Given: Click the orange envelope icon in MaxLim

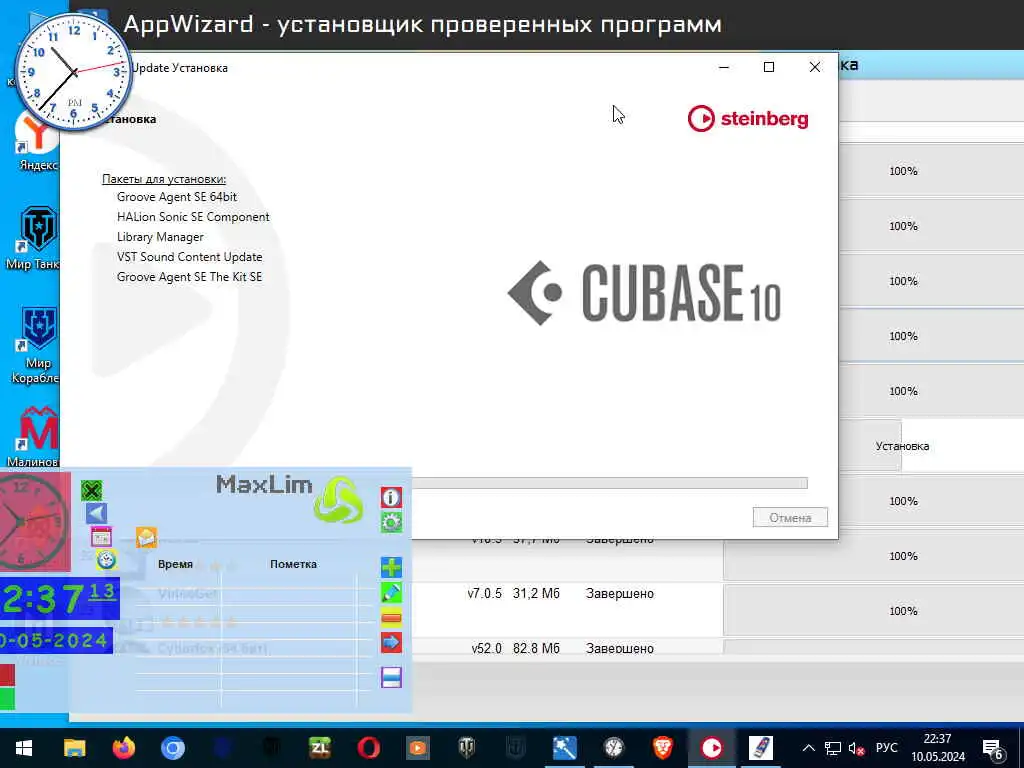Looking at the screenshot, I should pos(146,537).
